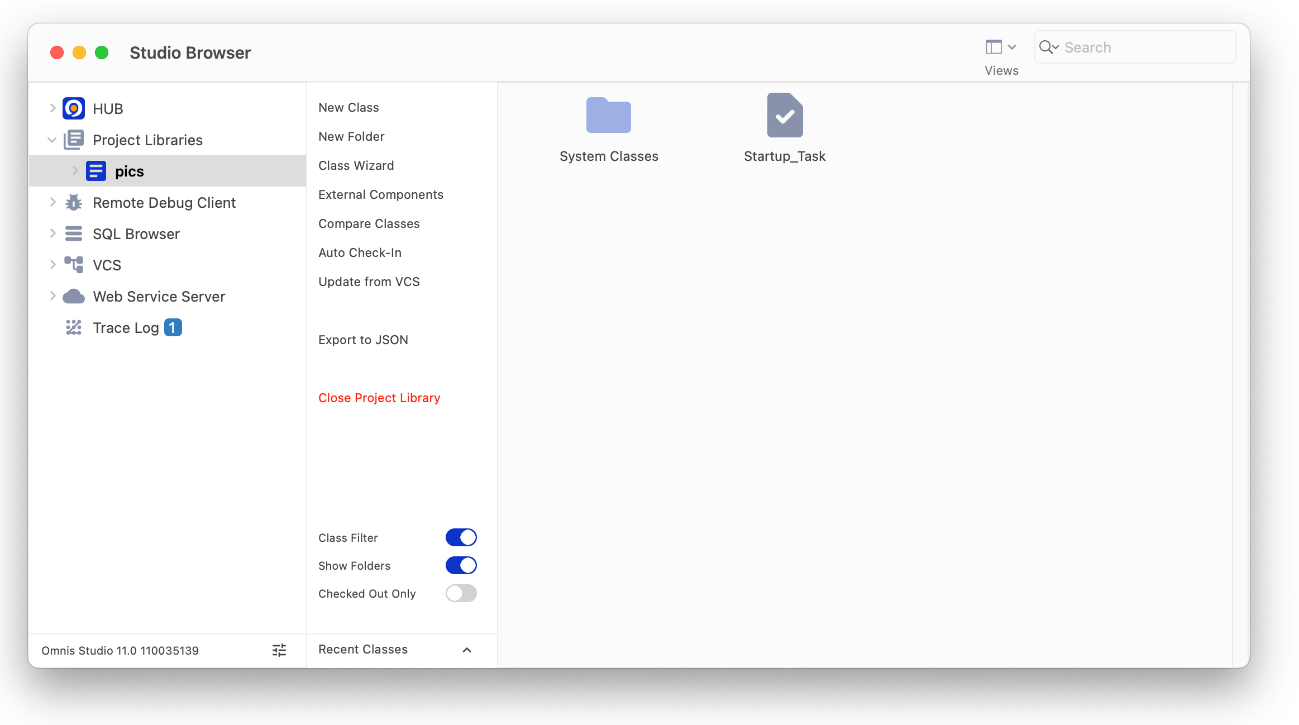Select SQL Browser label

tap(137, 234)
